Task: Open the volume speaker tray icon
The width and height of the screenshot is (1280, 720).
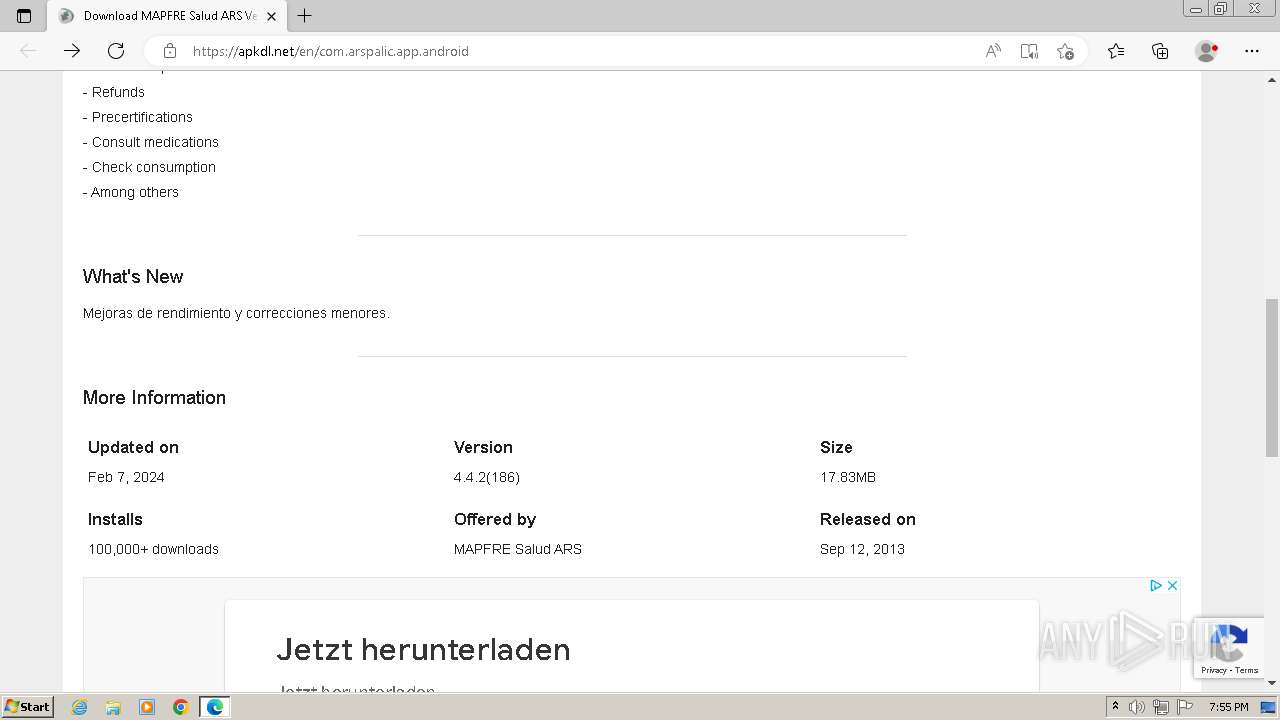Action: pos(1137,707)
